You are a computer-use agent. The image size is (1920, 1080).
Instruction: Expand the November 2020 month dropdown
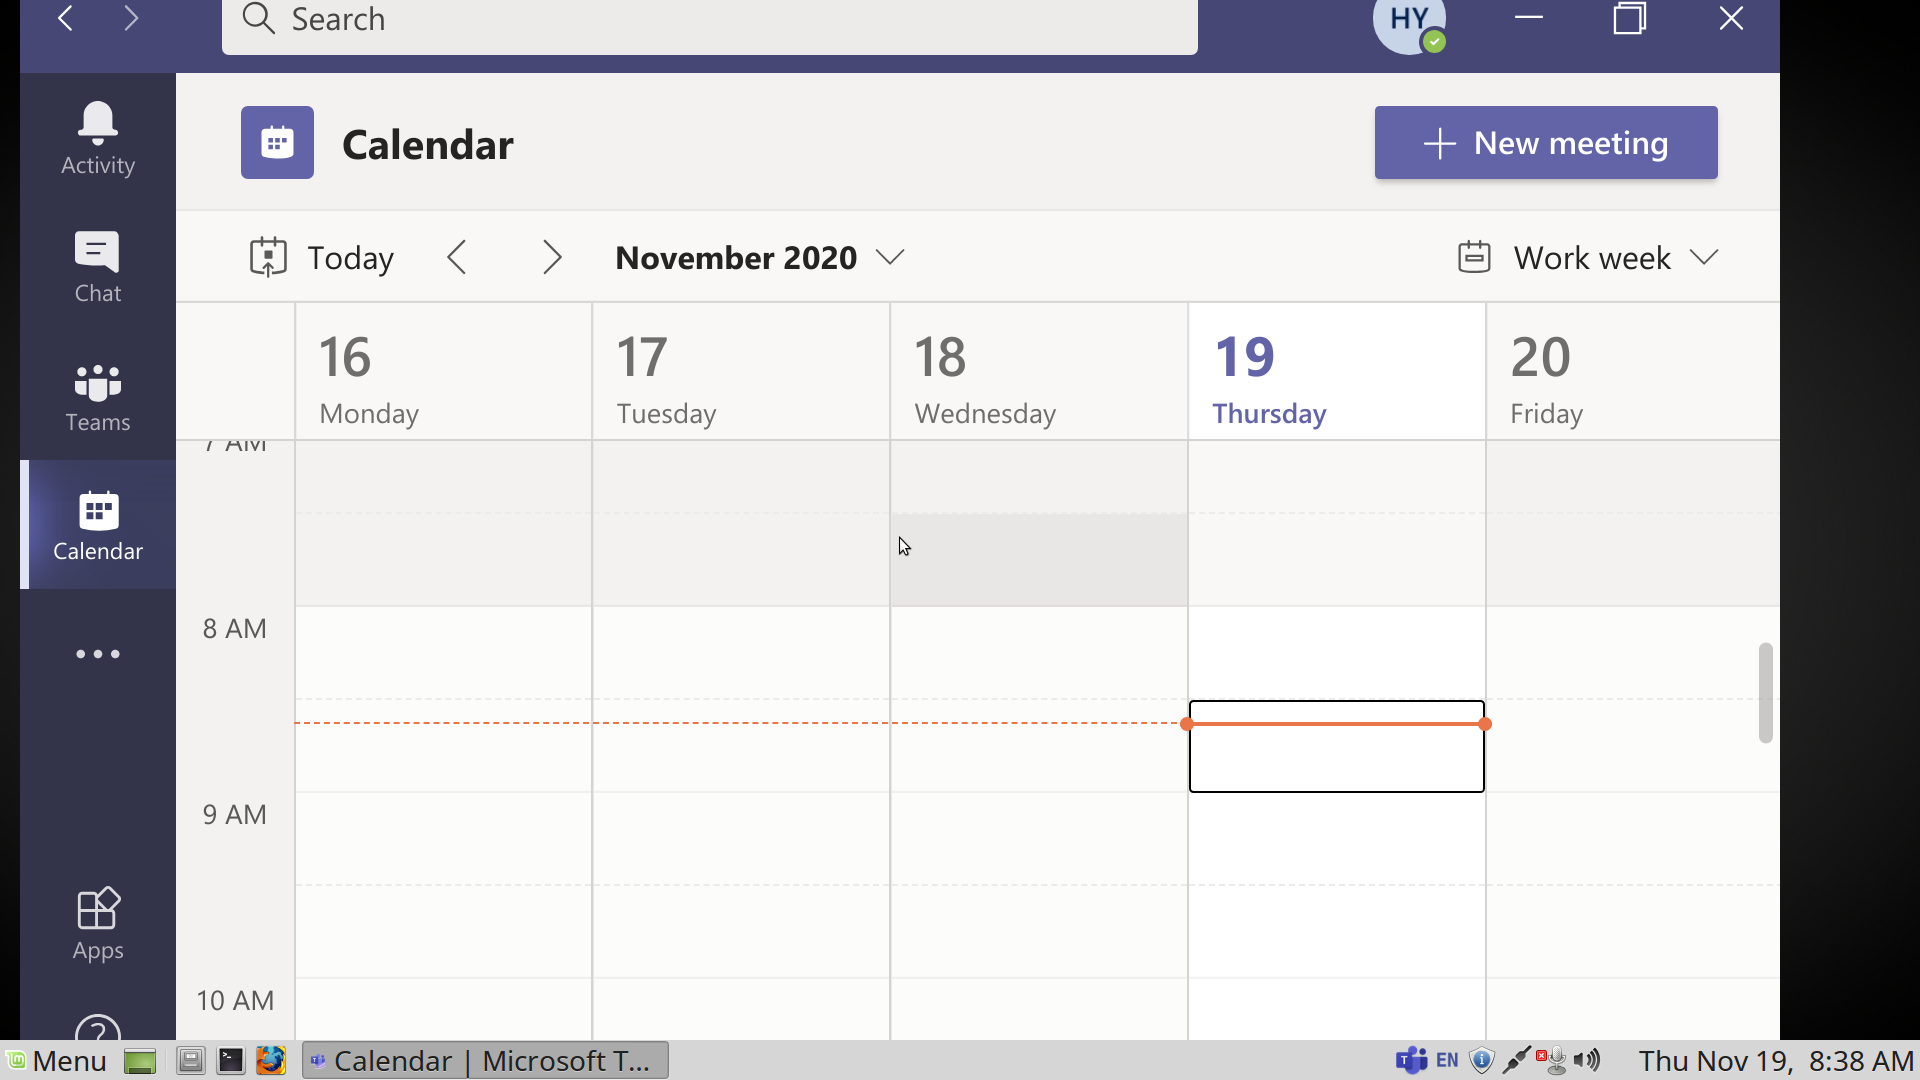(891, 257)
